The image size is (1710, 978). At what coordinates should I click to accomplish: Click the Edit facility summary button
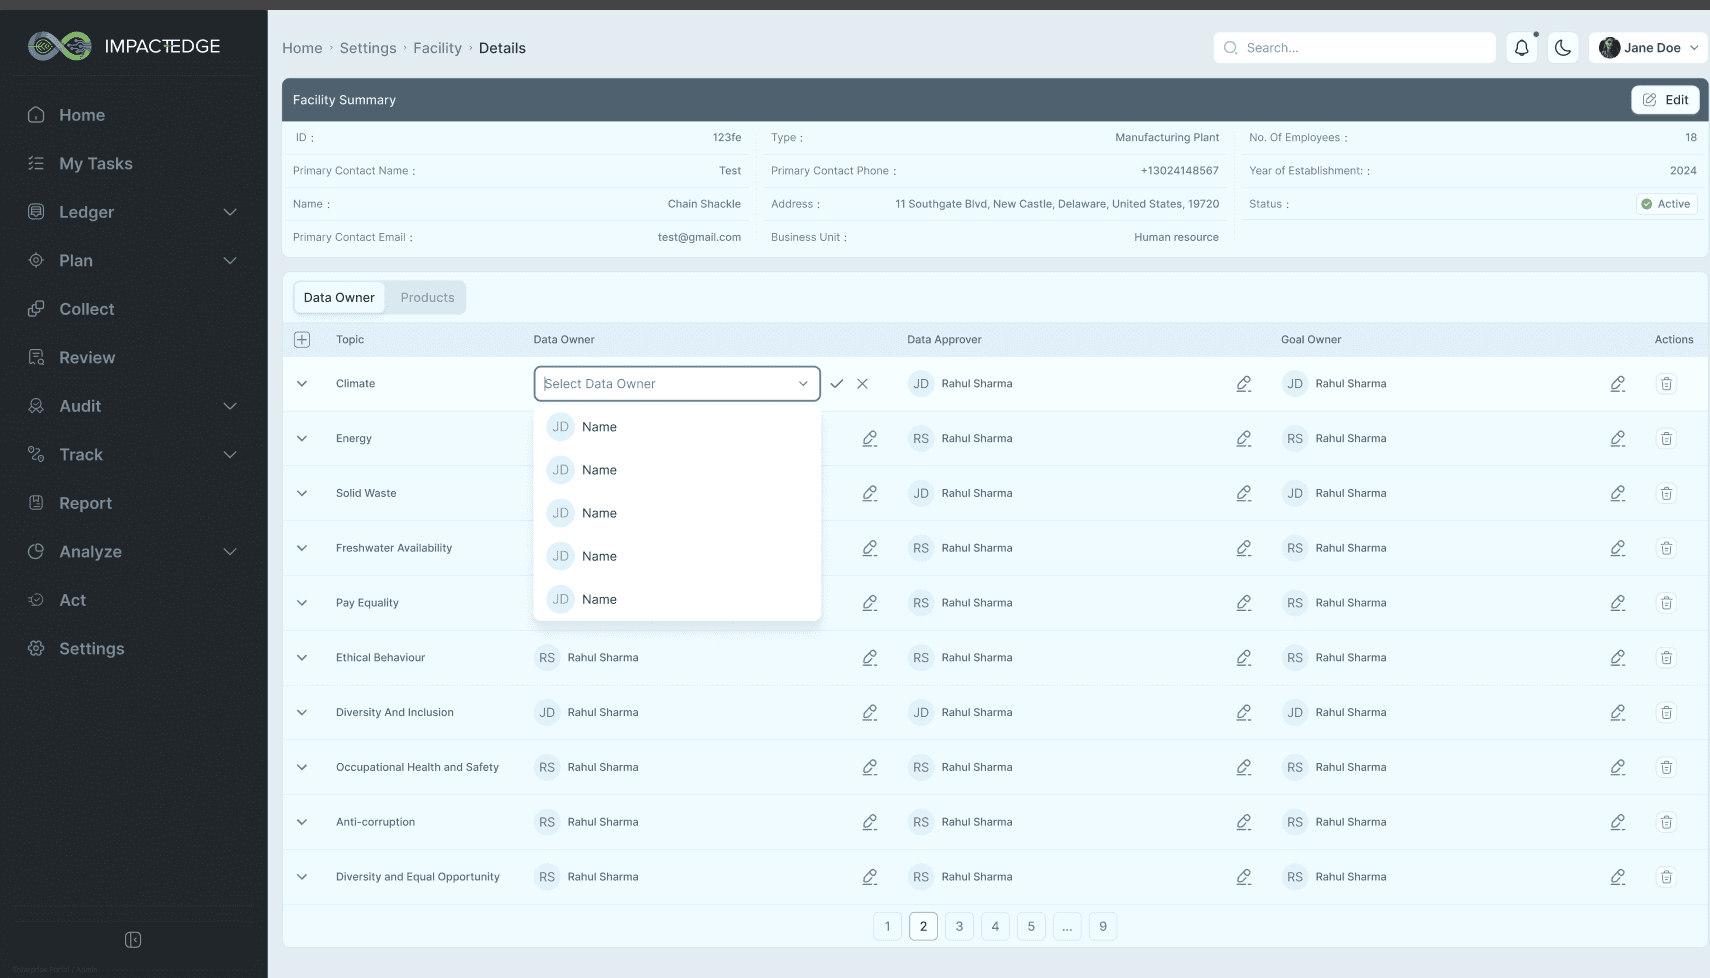(x=1665, y=100)
